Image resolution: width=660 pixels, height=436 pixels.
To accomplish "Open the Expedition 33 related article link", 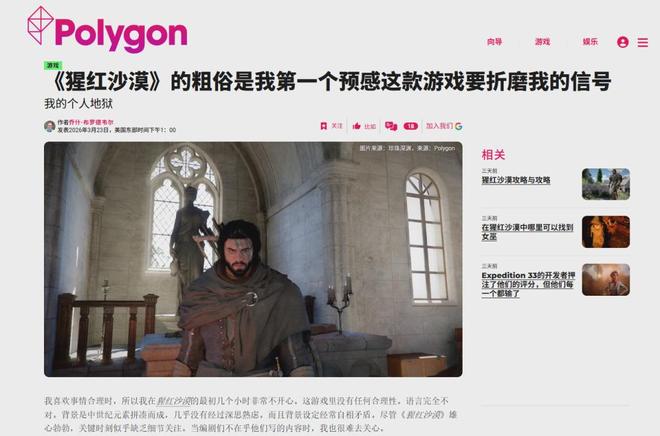I will [x=528, y=284].
